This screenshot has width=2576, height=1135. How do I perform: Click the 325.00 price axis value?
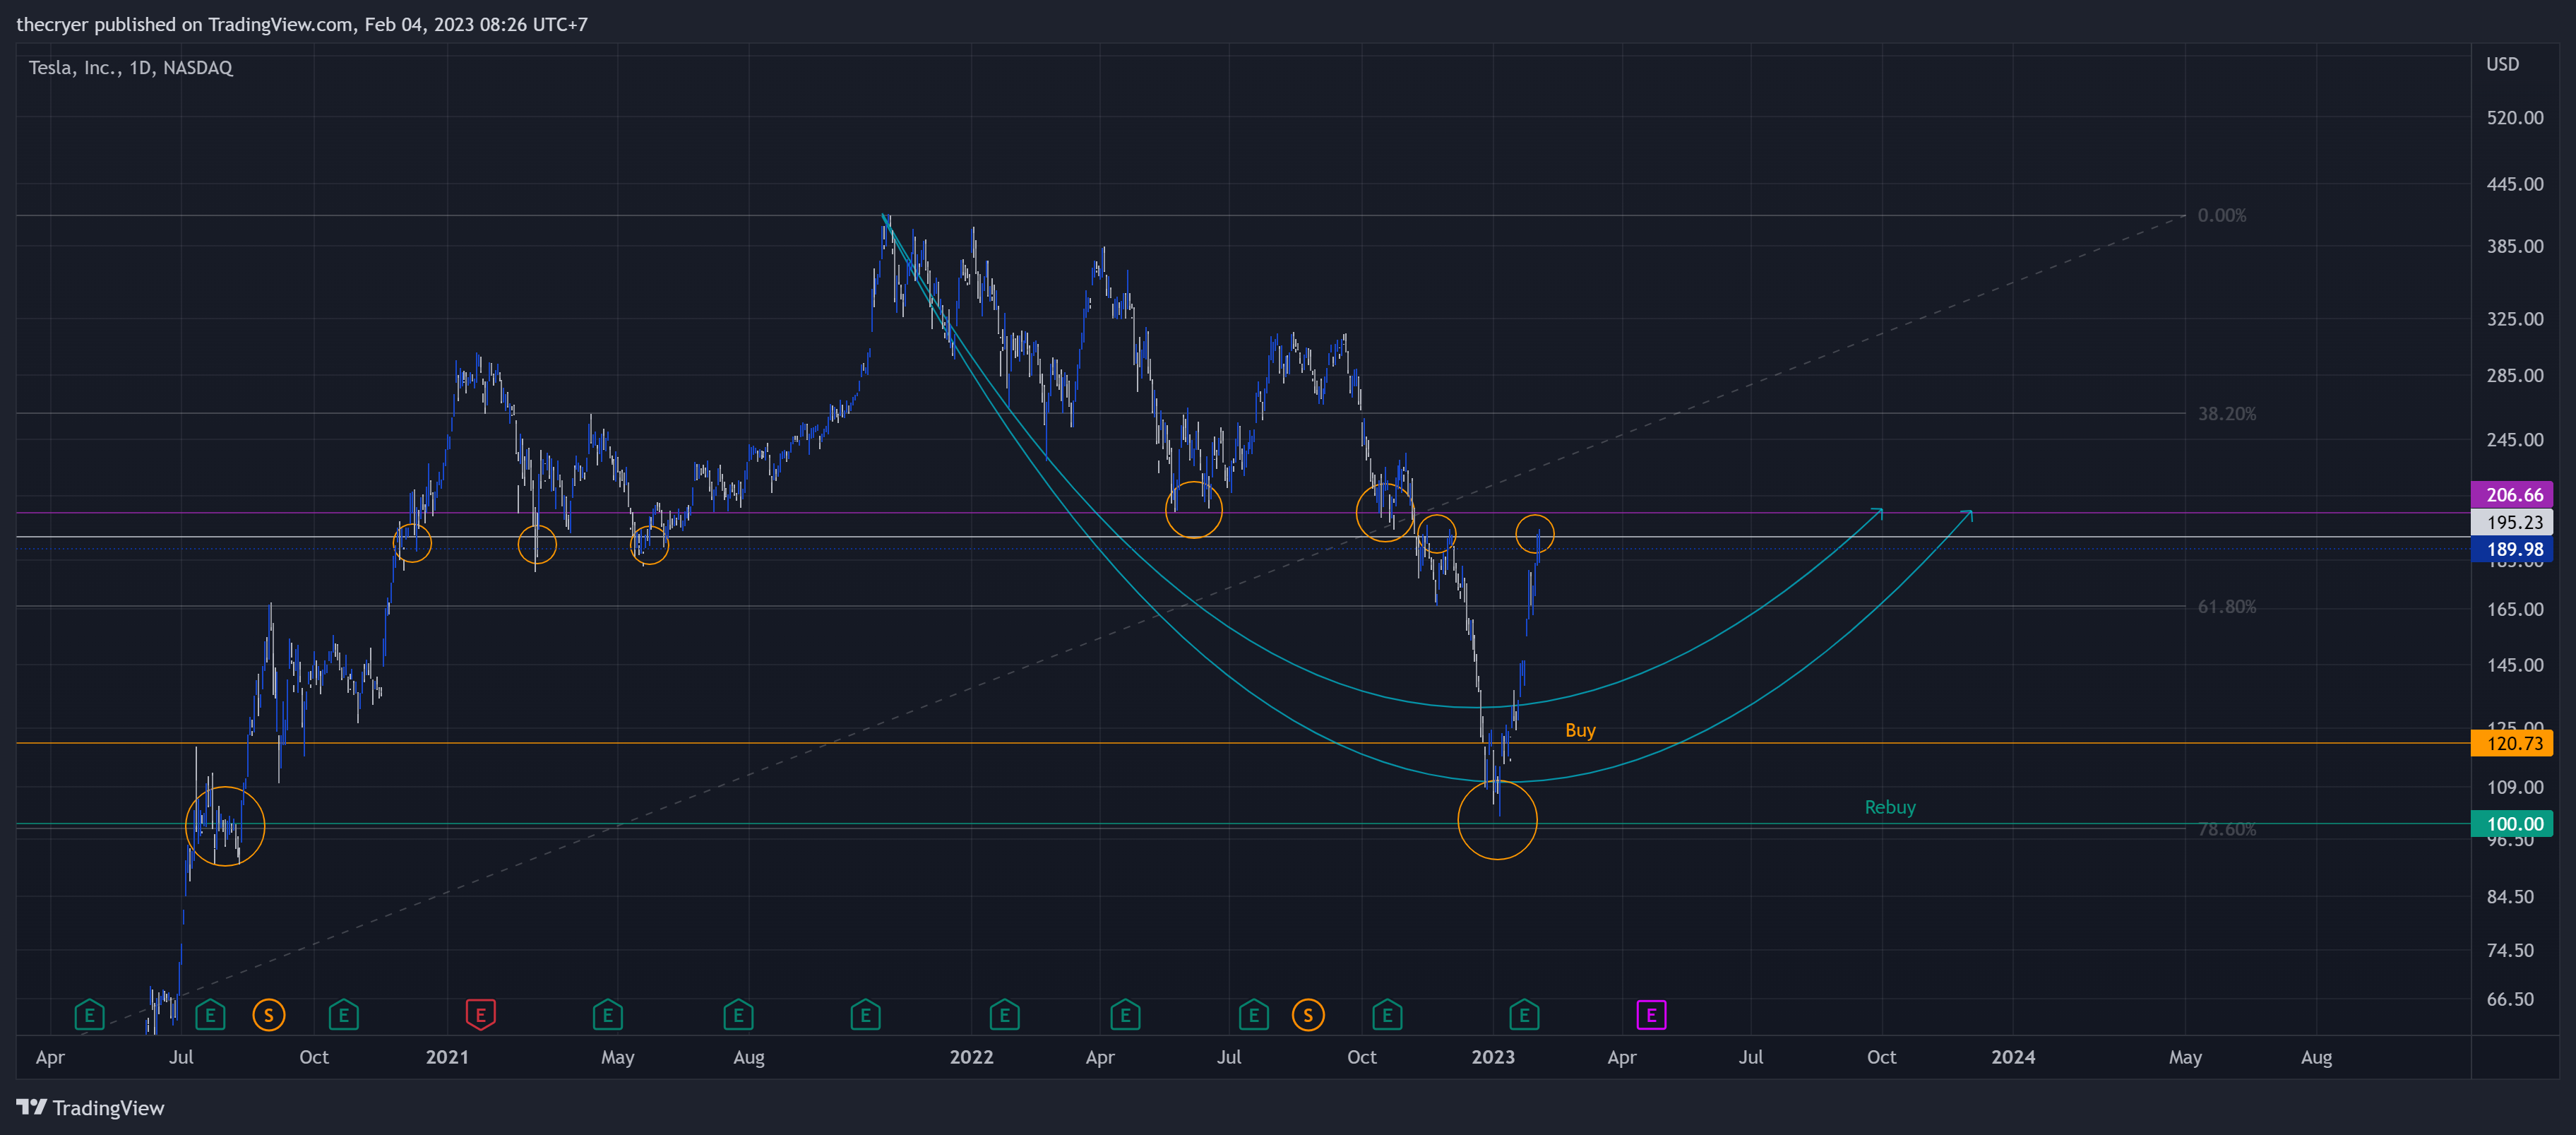[2515, 319]
